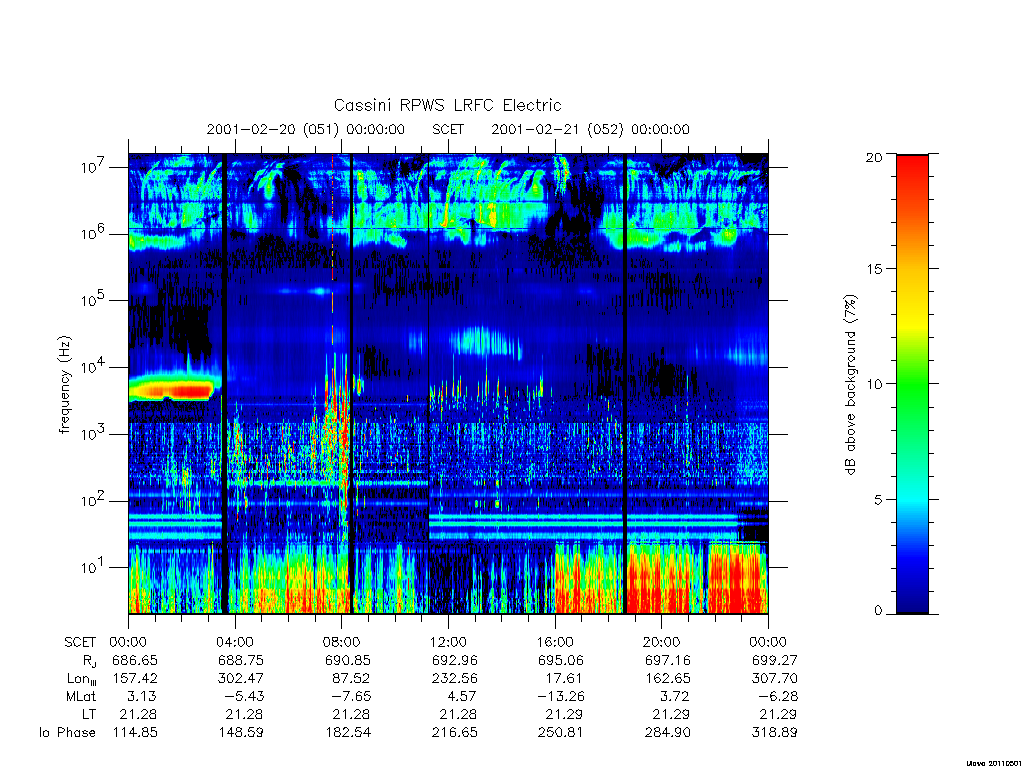1024x768 pixels.
Task: Click the longitude value '302.47'
Action: [241, 679]
